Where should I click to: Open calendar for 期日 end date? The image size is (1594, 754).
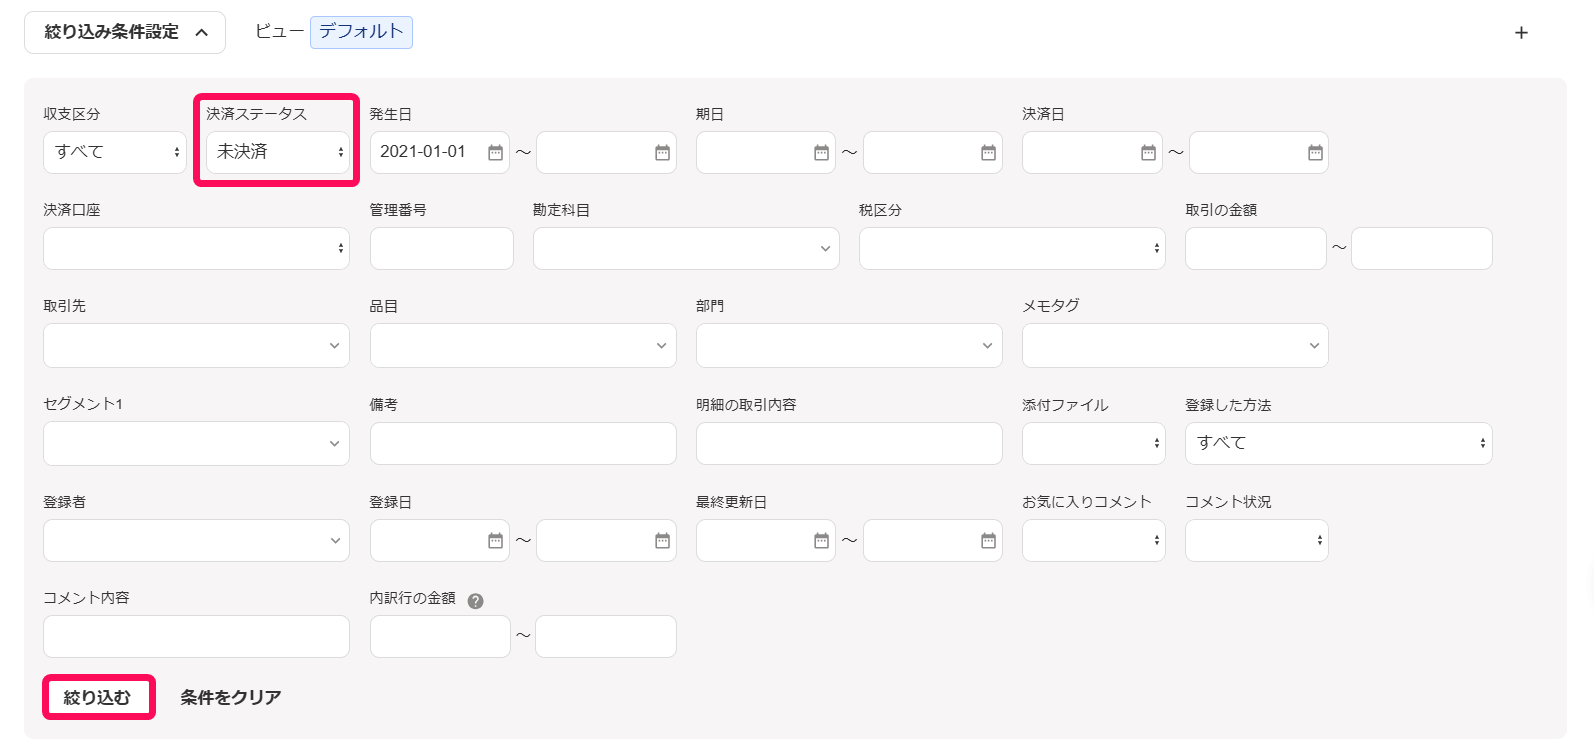(x=988, y=152)
